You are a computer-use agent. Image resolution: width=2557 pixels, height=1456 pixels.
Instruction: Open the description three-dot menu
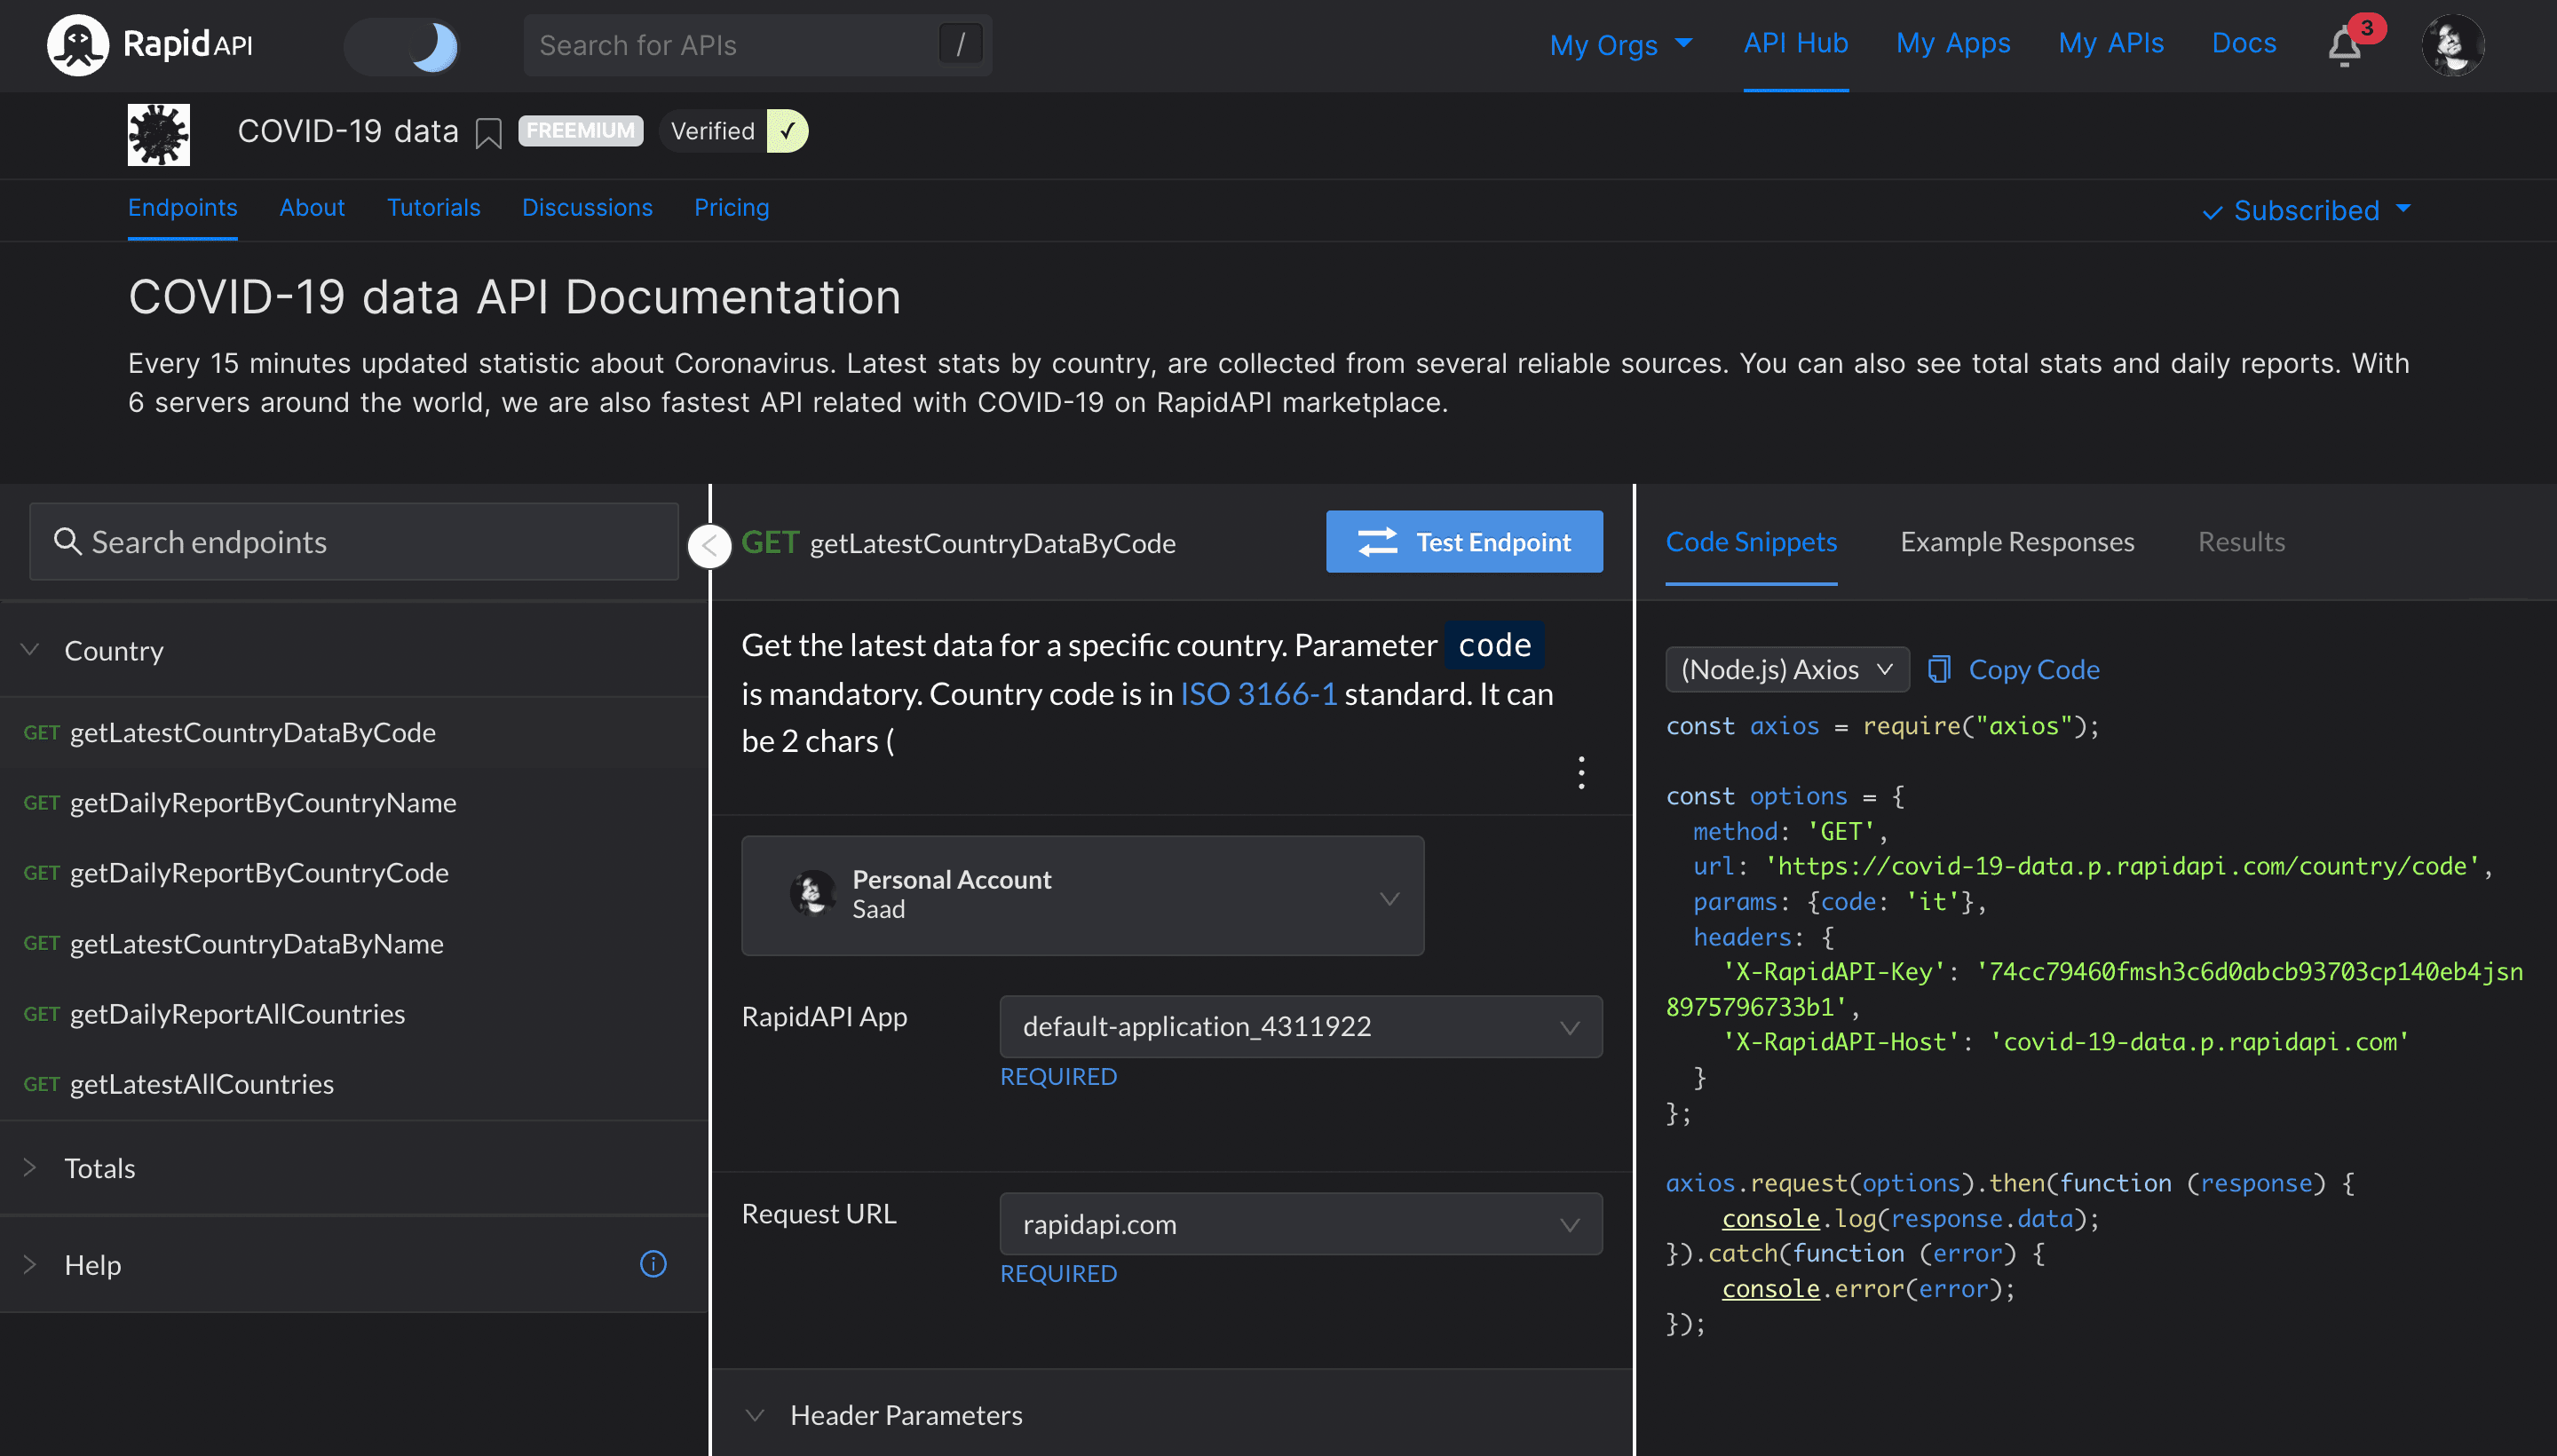coord(1581,773)
